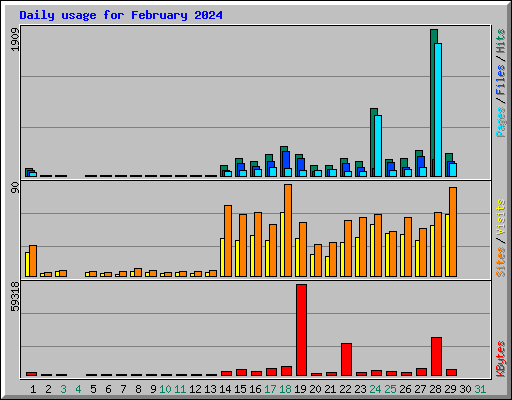The image size is (512, 400).
Task: Click the orange sites bar for day 1
Action: (33, 261)
